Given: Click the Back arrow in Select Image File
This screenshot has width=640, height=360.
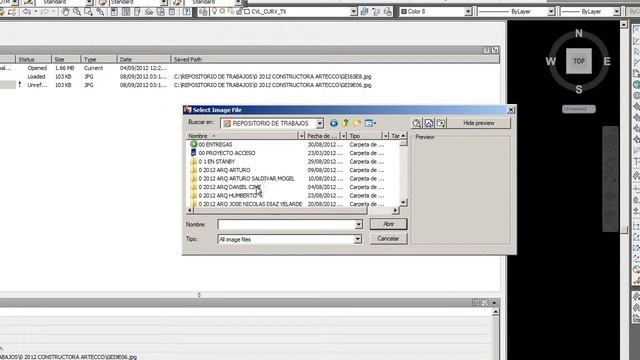Looking at the screenshot, I should coord(334,123).
